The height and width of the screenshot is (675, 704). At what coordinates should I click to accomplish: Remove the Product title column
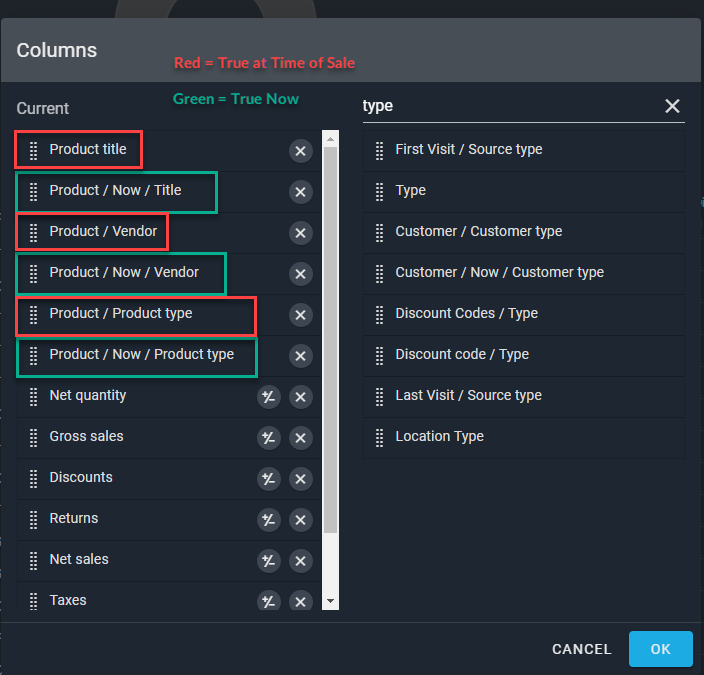tap(300, 151)
